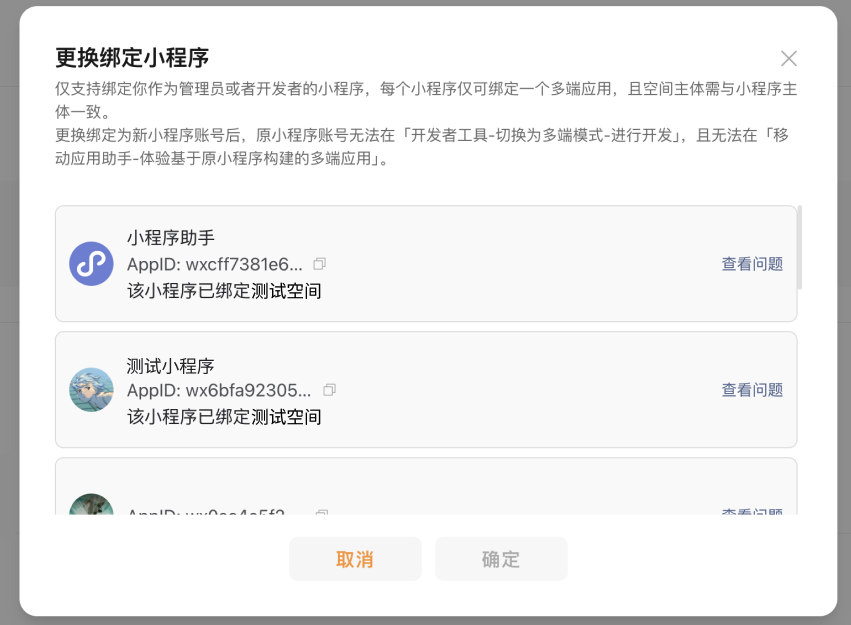The width and height of the screenshot is (851, 625).
Task: Click 该小程序已绑定测试空间 under 小程序助手
Action: point(224,291)
